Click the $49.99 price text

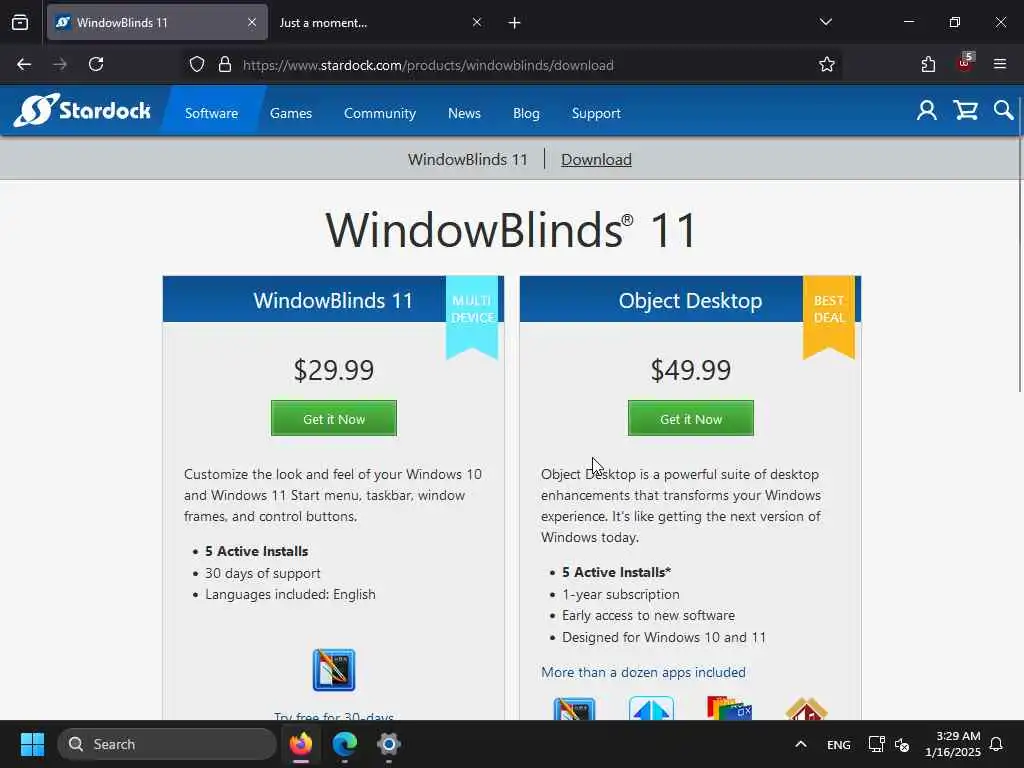point(691,370)
